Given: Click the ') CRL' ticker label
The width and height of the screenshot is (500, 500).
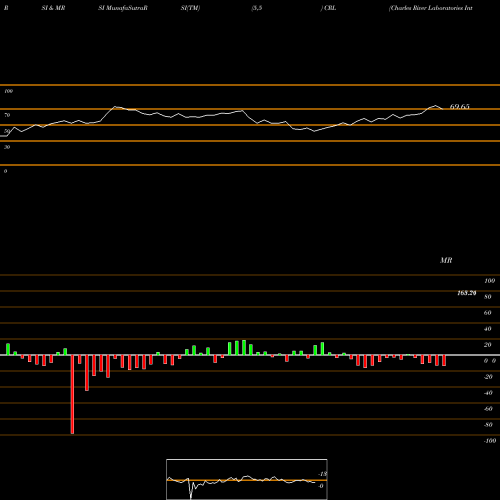Looking at the screenshot, I should 328,8.
